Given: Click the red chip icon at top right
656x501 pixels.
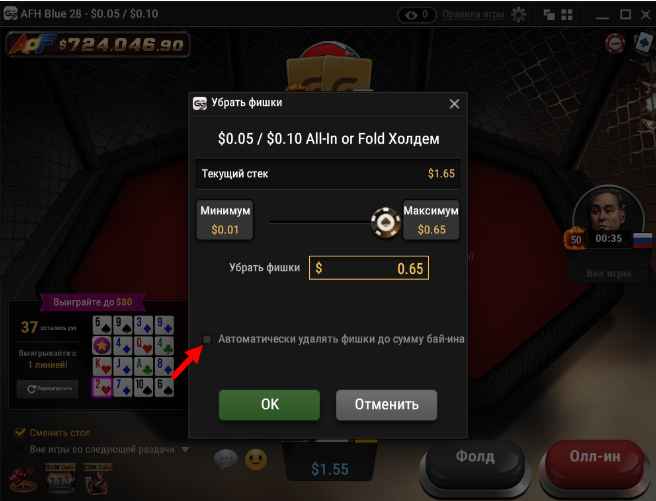Looking at the screenshot, I should [x=615, y=43].
